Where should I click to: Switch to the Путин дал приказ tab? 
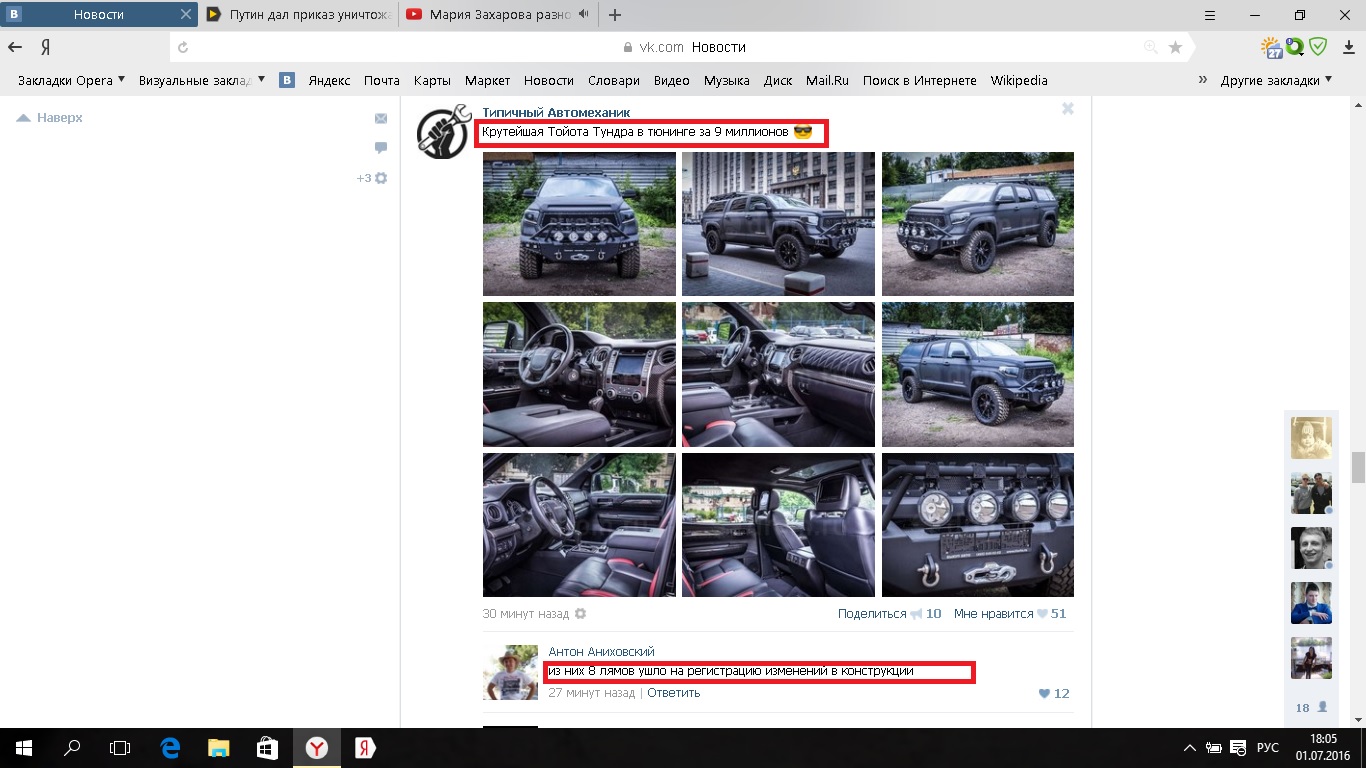pyautogui.click(x=298, y=15)
